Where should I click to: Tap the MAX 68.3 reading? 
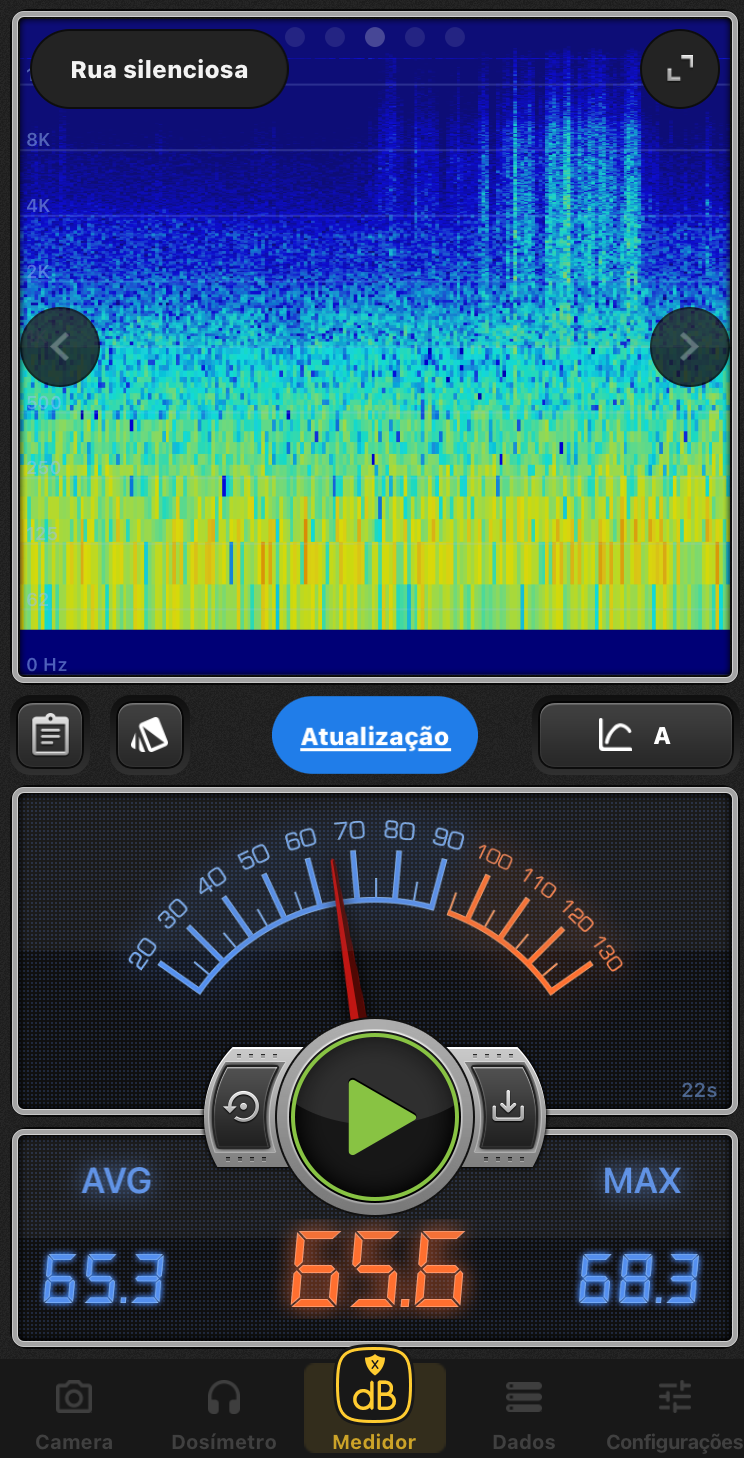pyautogui.click(x=640, y=1277)
